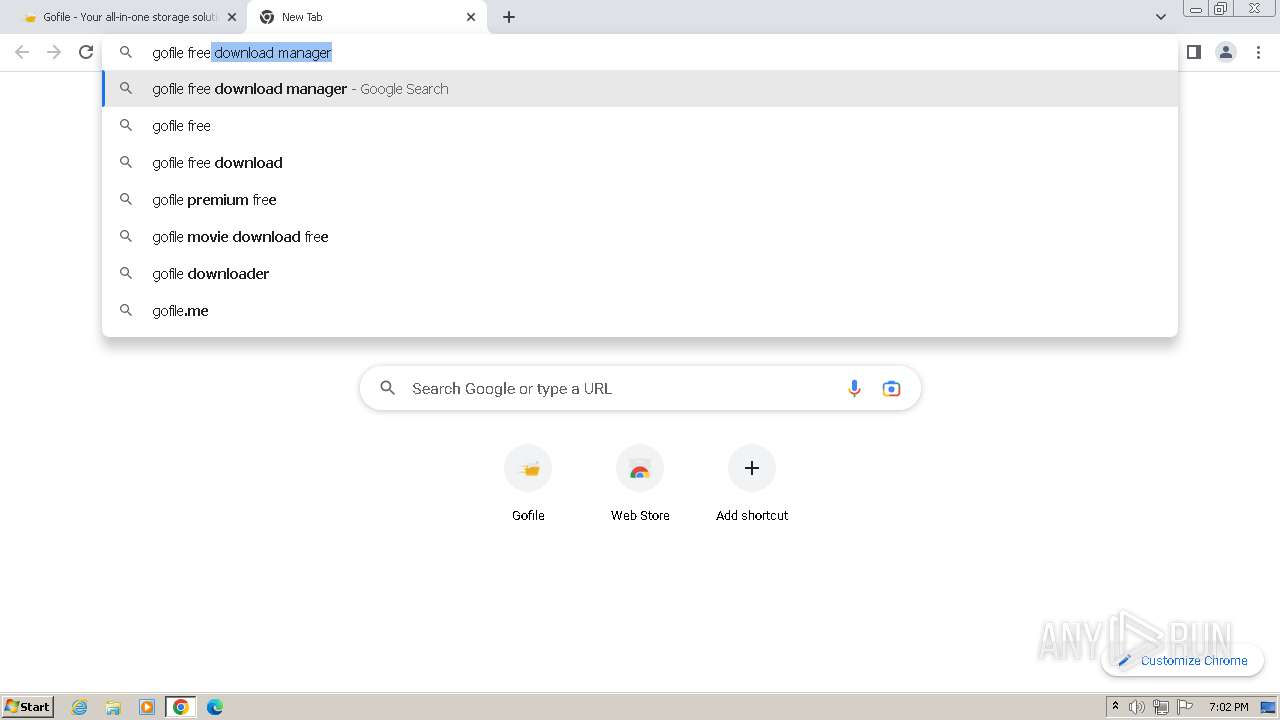This screenshot has width=1280, height=720.
Task: Open the side panel icon
Action: tap(1193, 52)
